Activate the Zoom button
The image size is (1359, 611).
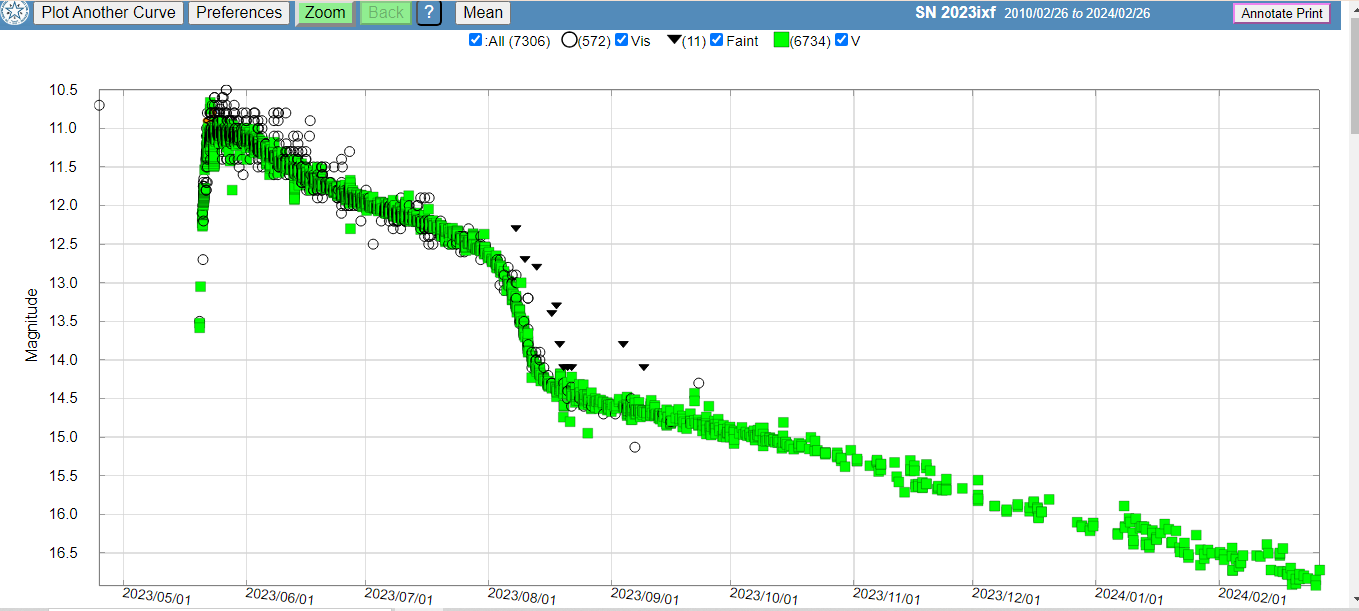[x=325, y=13]
